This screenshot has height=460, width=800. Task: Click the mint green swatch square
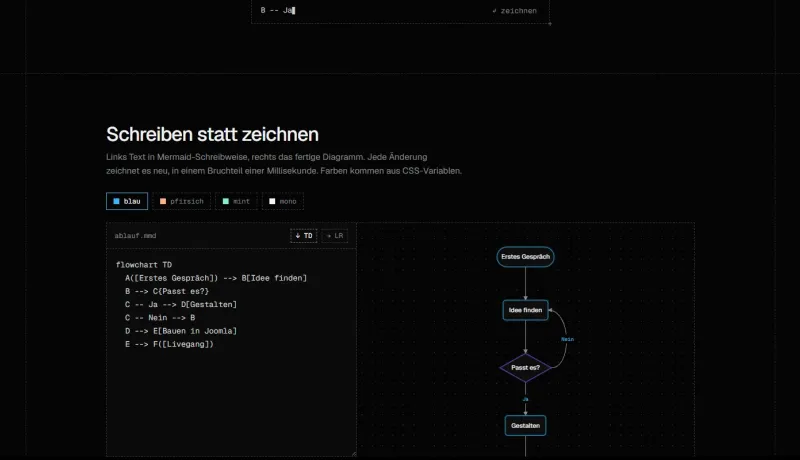tap(226, 201)
